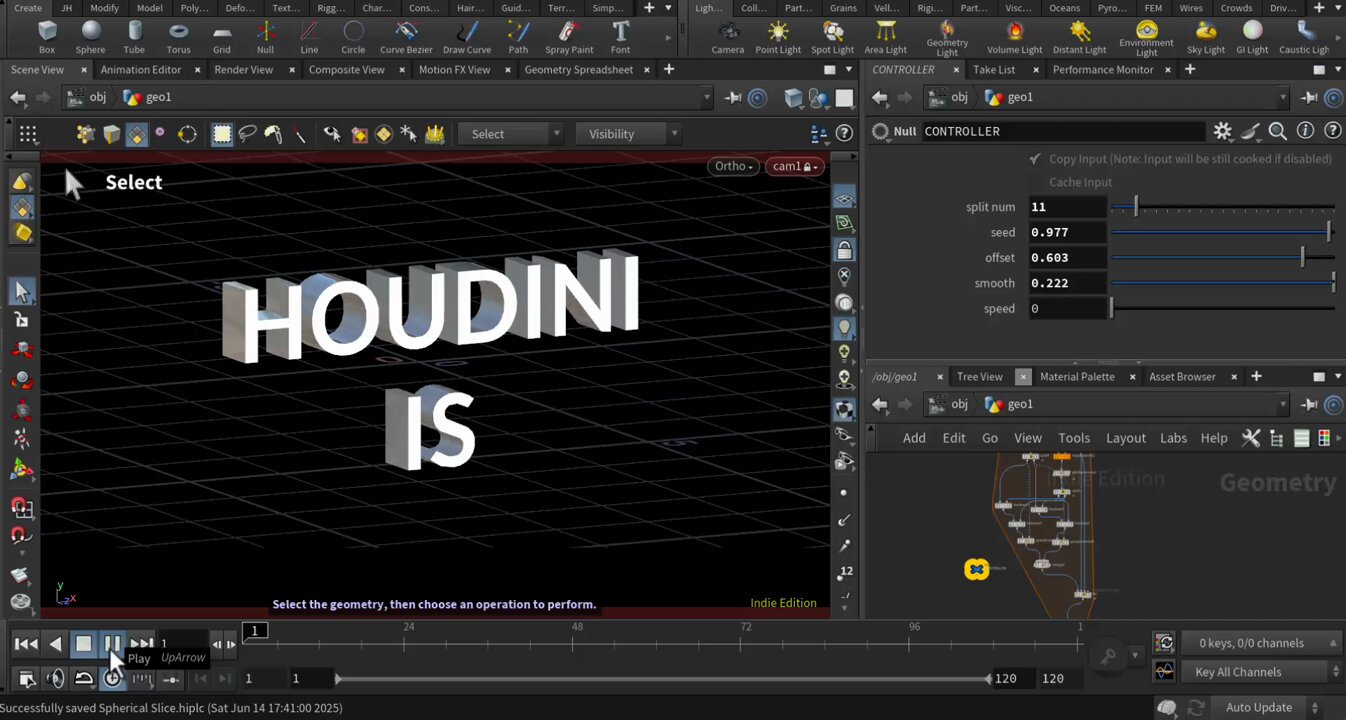Open the CONTROLLER parameter gear menu
The image size is (1346, 720).
pyautogui.click(x=1222, y=131)
